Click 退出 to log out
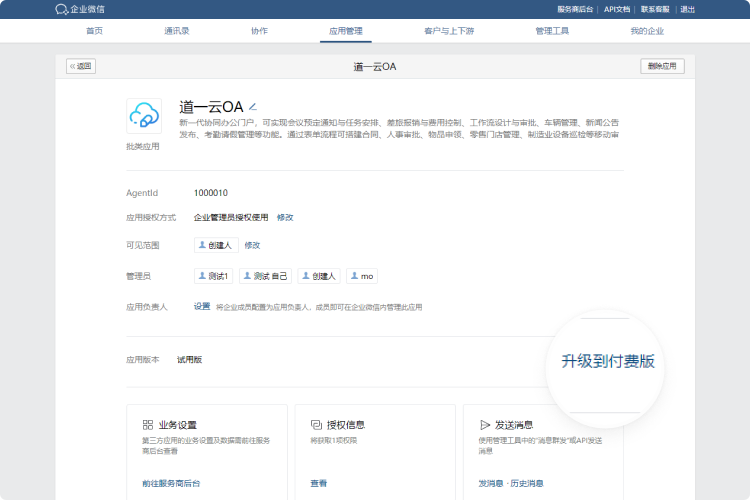Viewport: 750px width, 500px height. click(x=687, y=9)
